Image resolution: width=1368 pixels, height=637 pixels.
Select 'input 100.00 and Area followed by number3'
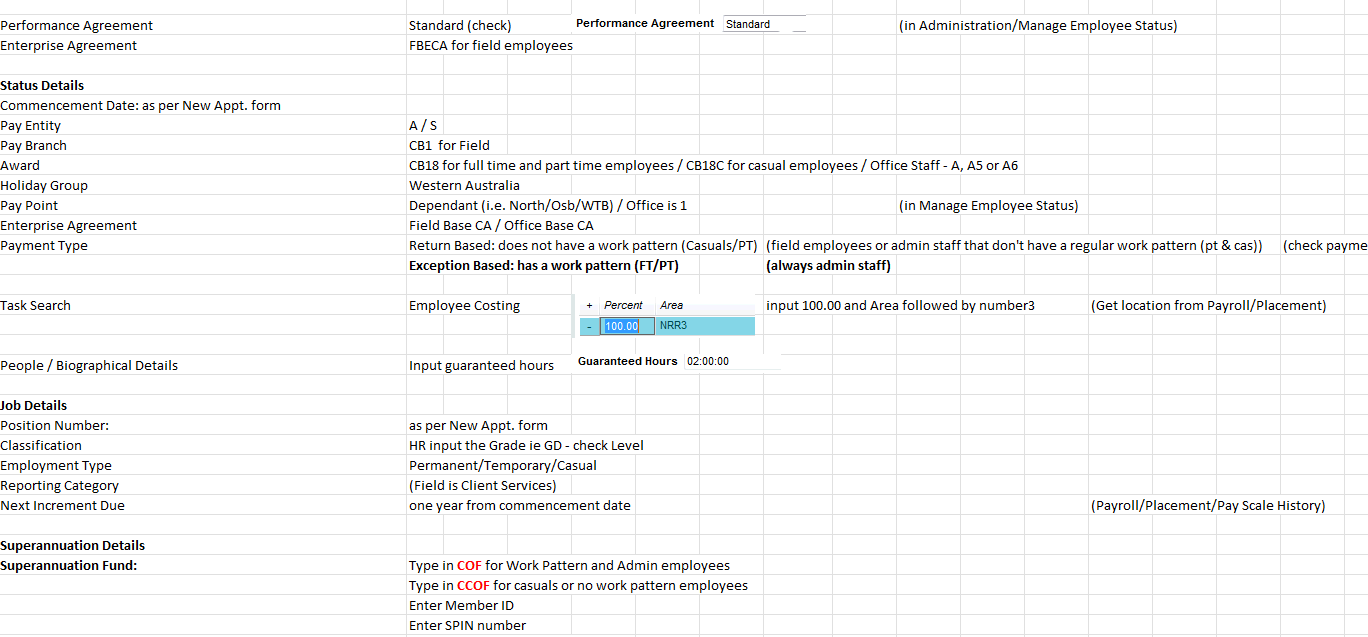point(900,305)
